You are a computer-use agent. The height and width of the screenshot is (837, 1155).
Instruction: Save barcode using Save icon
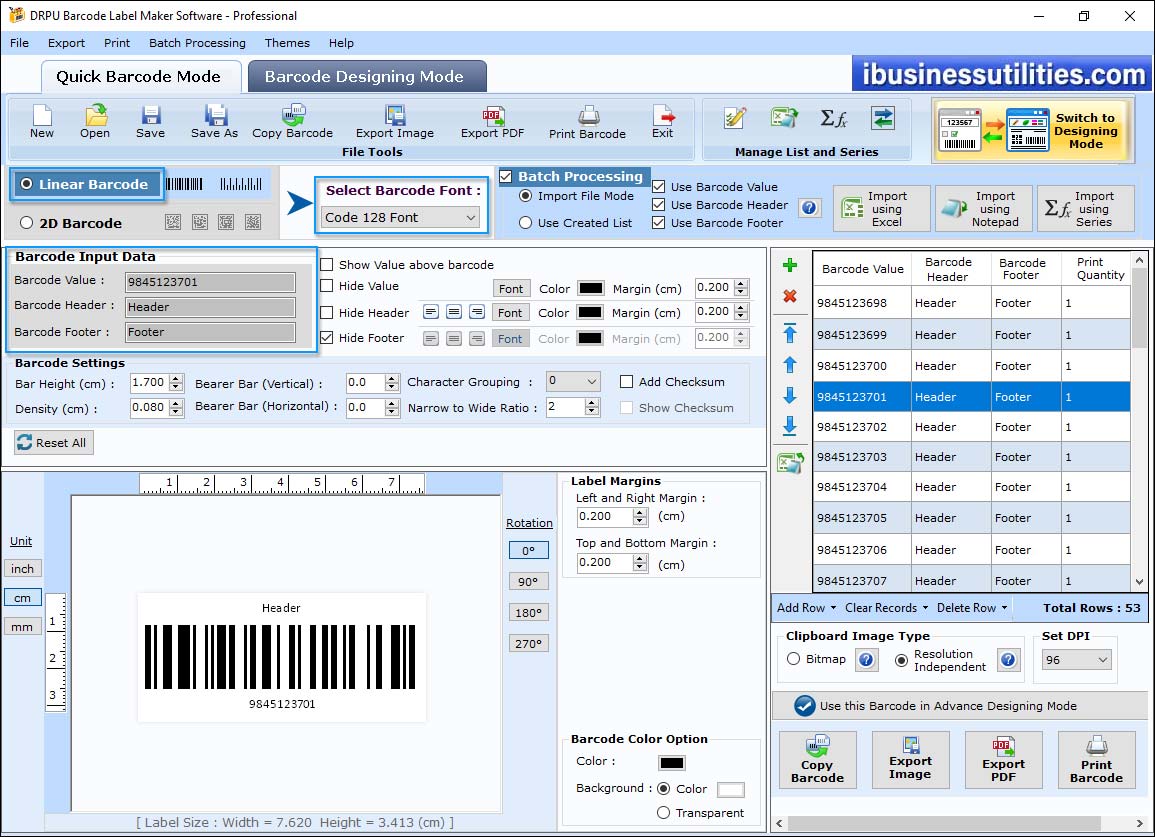tap(150, 122)
